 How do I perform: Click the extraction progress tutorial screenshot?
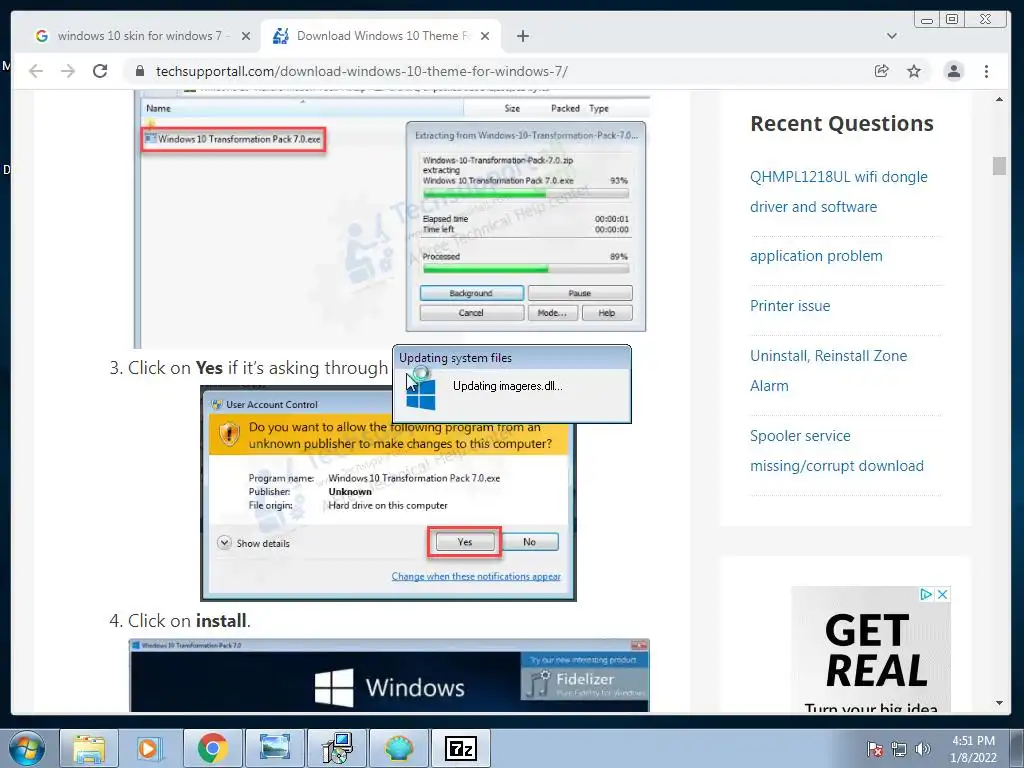point(392,221)
